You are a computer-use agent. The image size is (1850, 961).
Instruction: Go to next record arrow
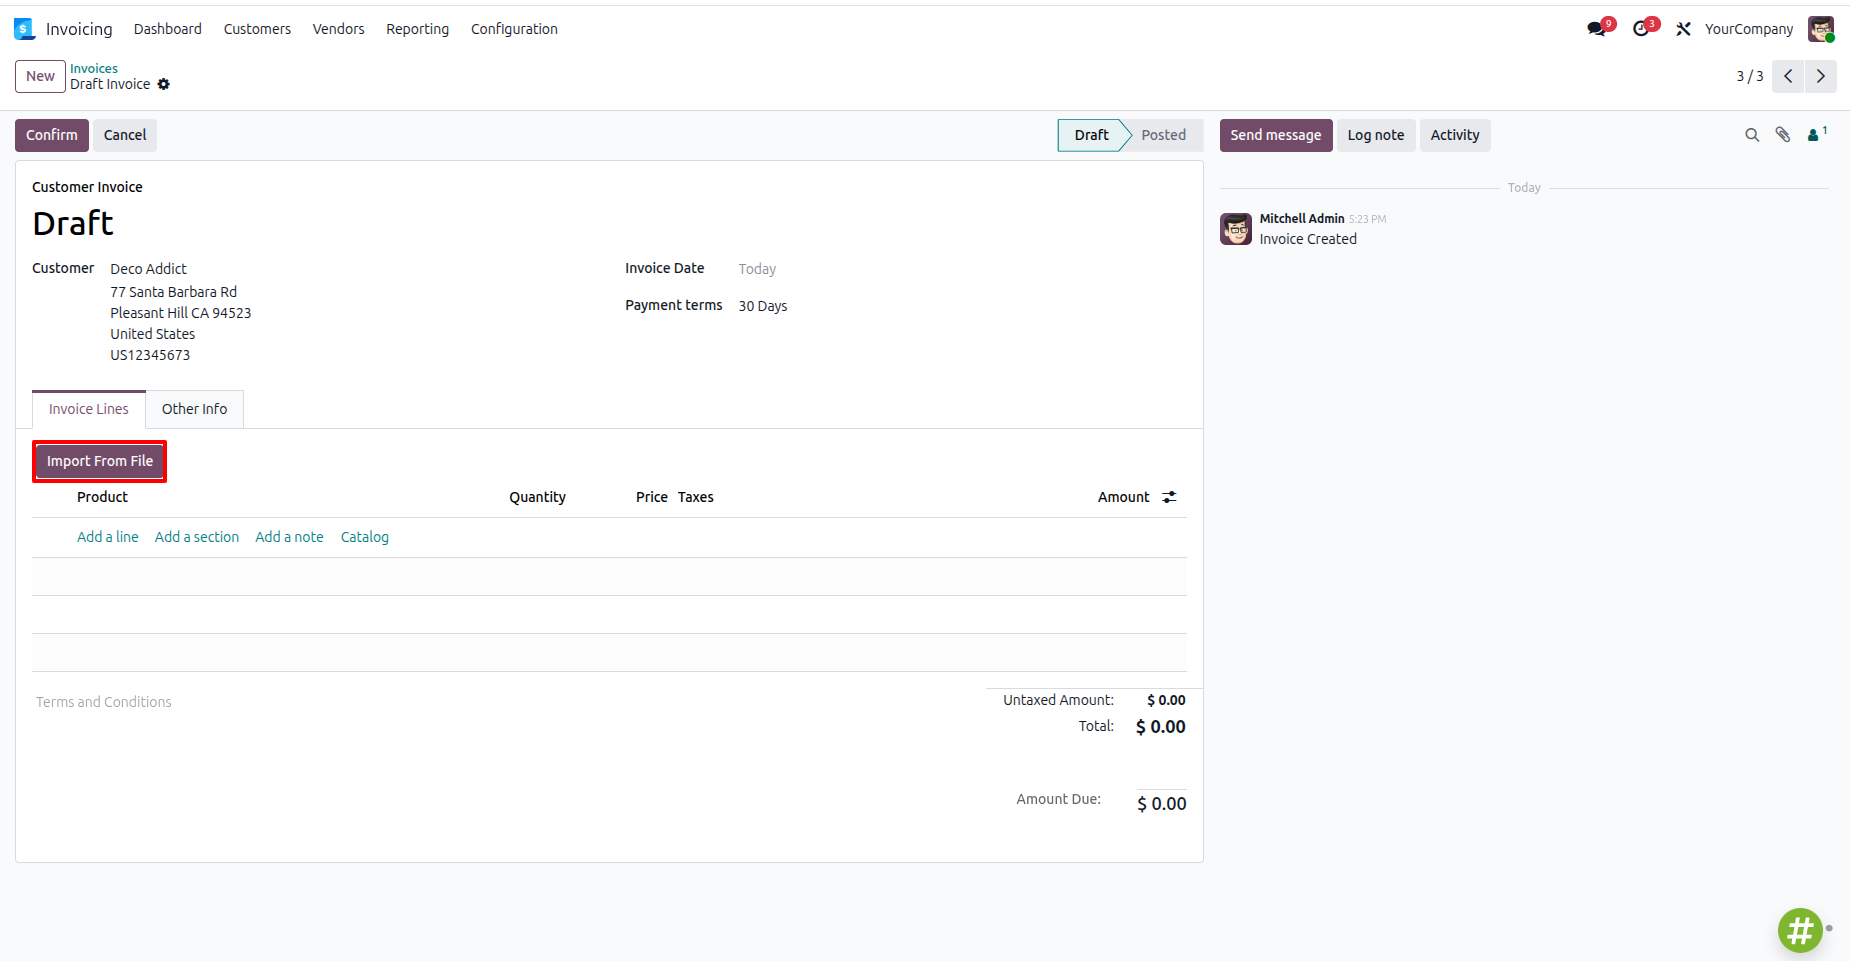1820,76
